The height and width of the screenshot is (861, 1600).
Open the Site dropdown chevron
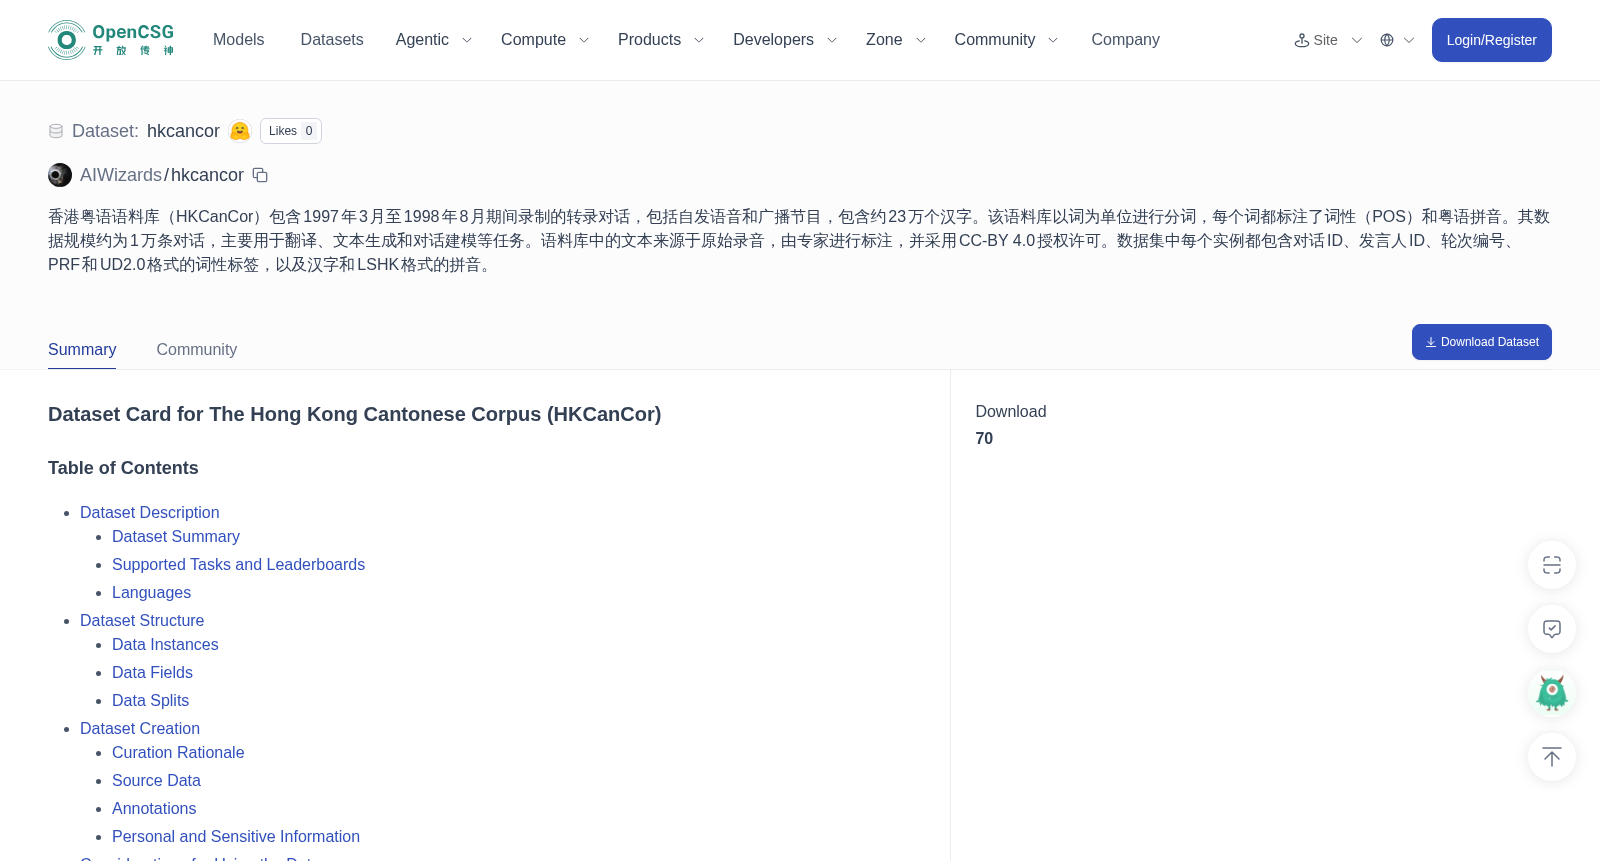pyautogui.click(x=1357, y=40)
